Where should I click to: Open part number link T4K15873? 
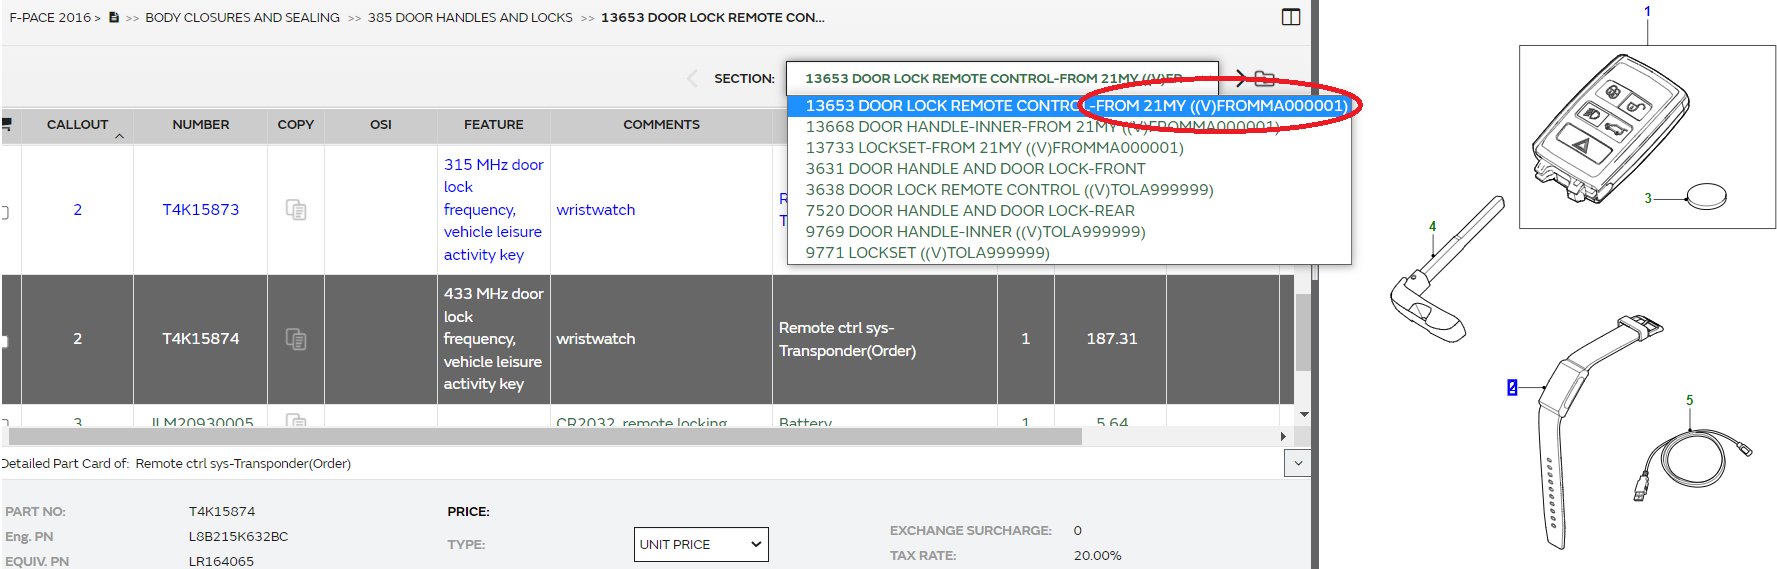(200, 210)
